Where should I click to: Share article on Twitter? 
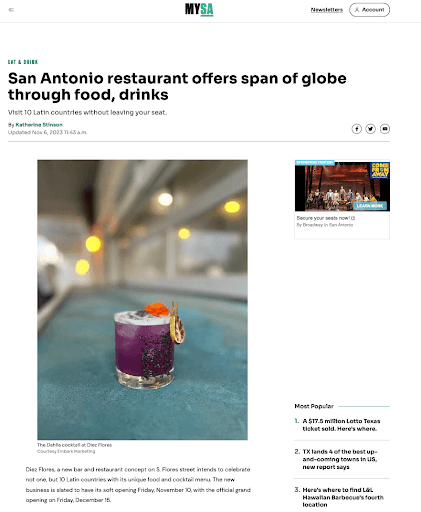[370, 129]
